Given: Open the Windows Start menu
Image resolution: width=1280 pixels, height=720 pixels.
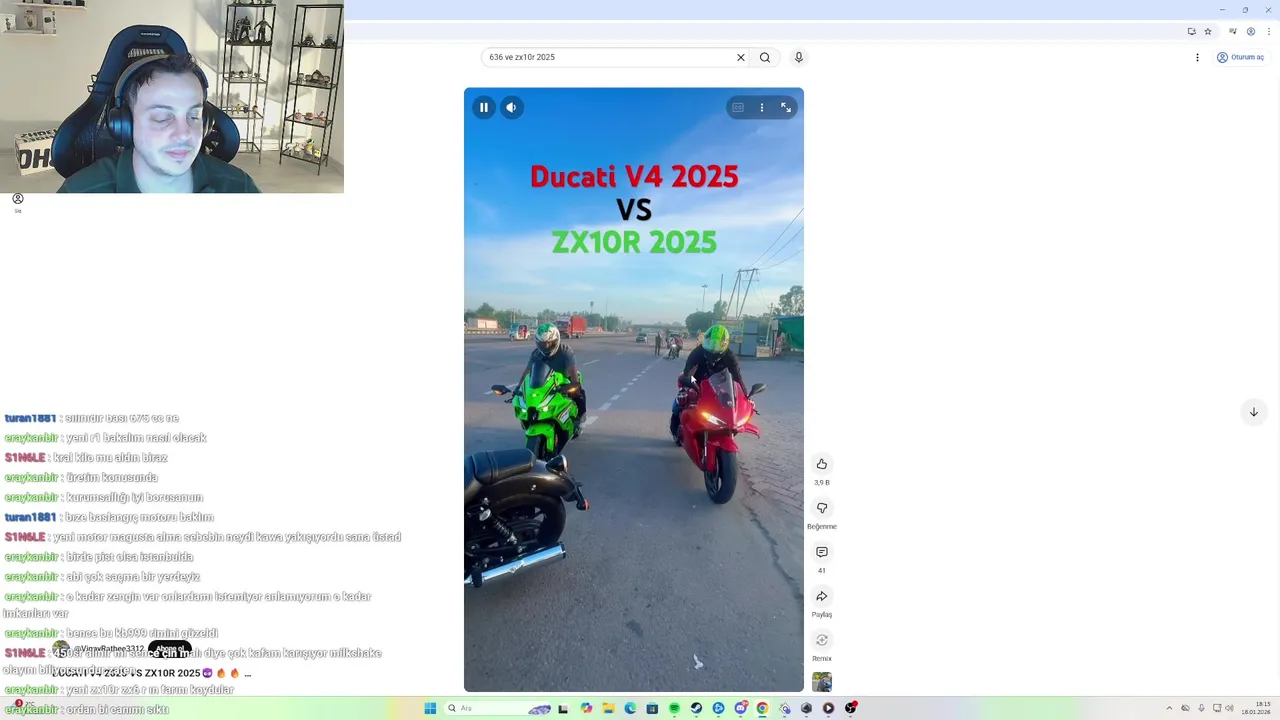Looking at the screenshot, I should pos(430,708).
